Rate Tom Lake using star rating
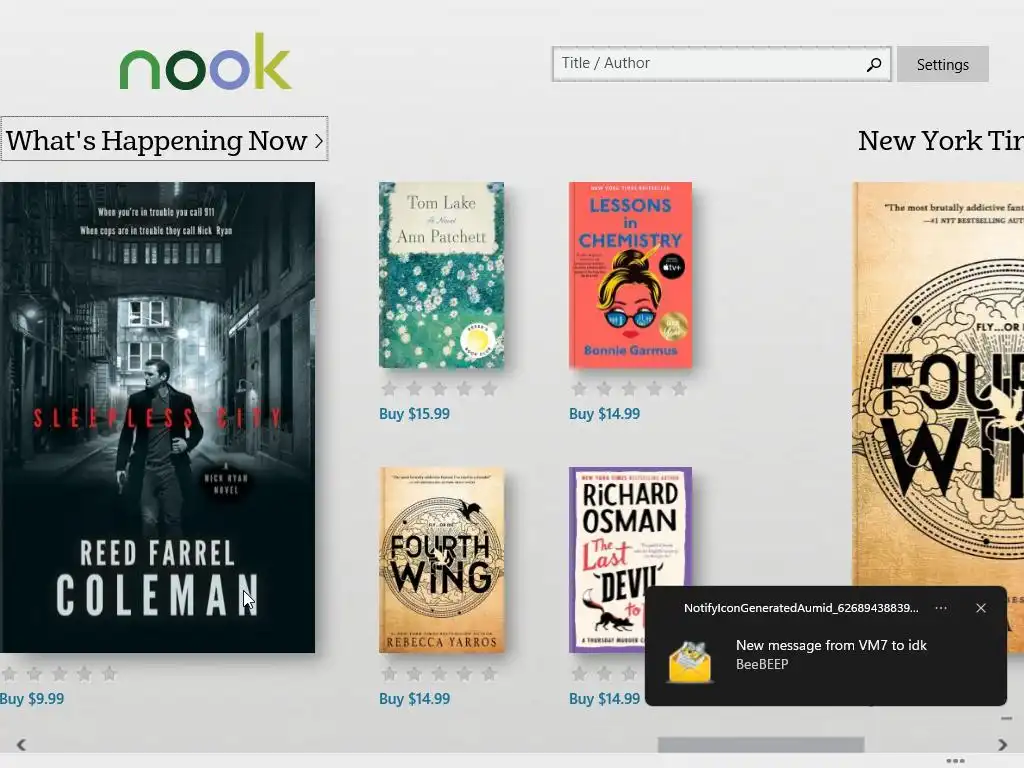This screenshot has height=768, width=1024. [439, 389]
